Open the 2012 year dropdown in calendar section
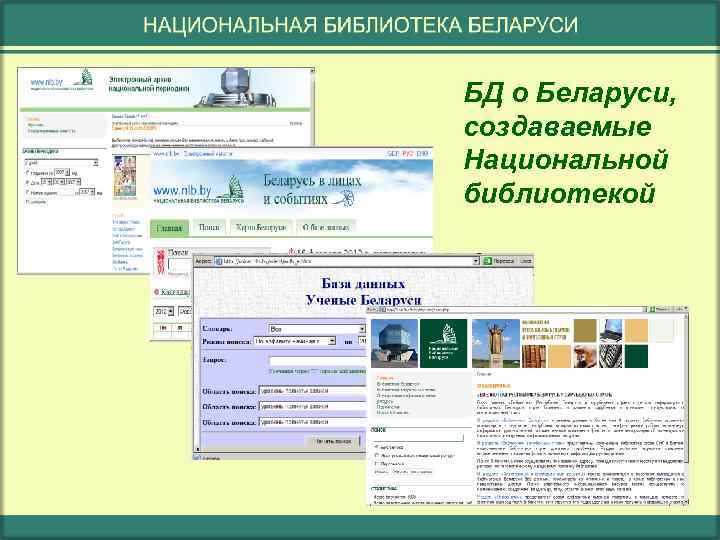Image resolution: width=720 pixels, height=540 pixels. point(163,311)
